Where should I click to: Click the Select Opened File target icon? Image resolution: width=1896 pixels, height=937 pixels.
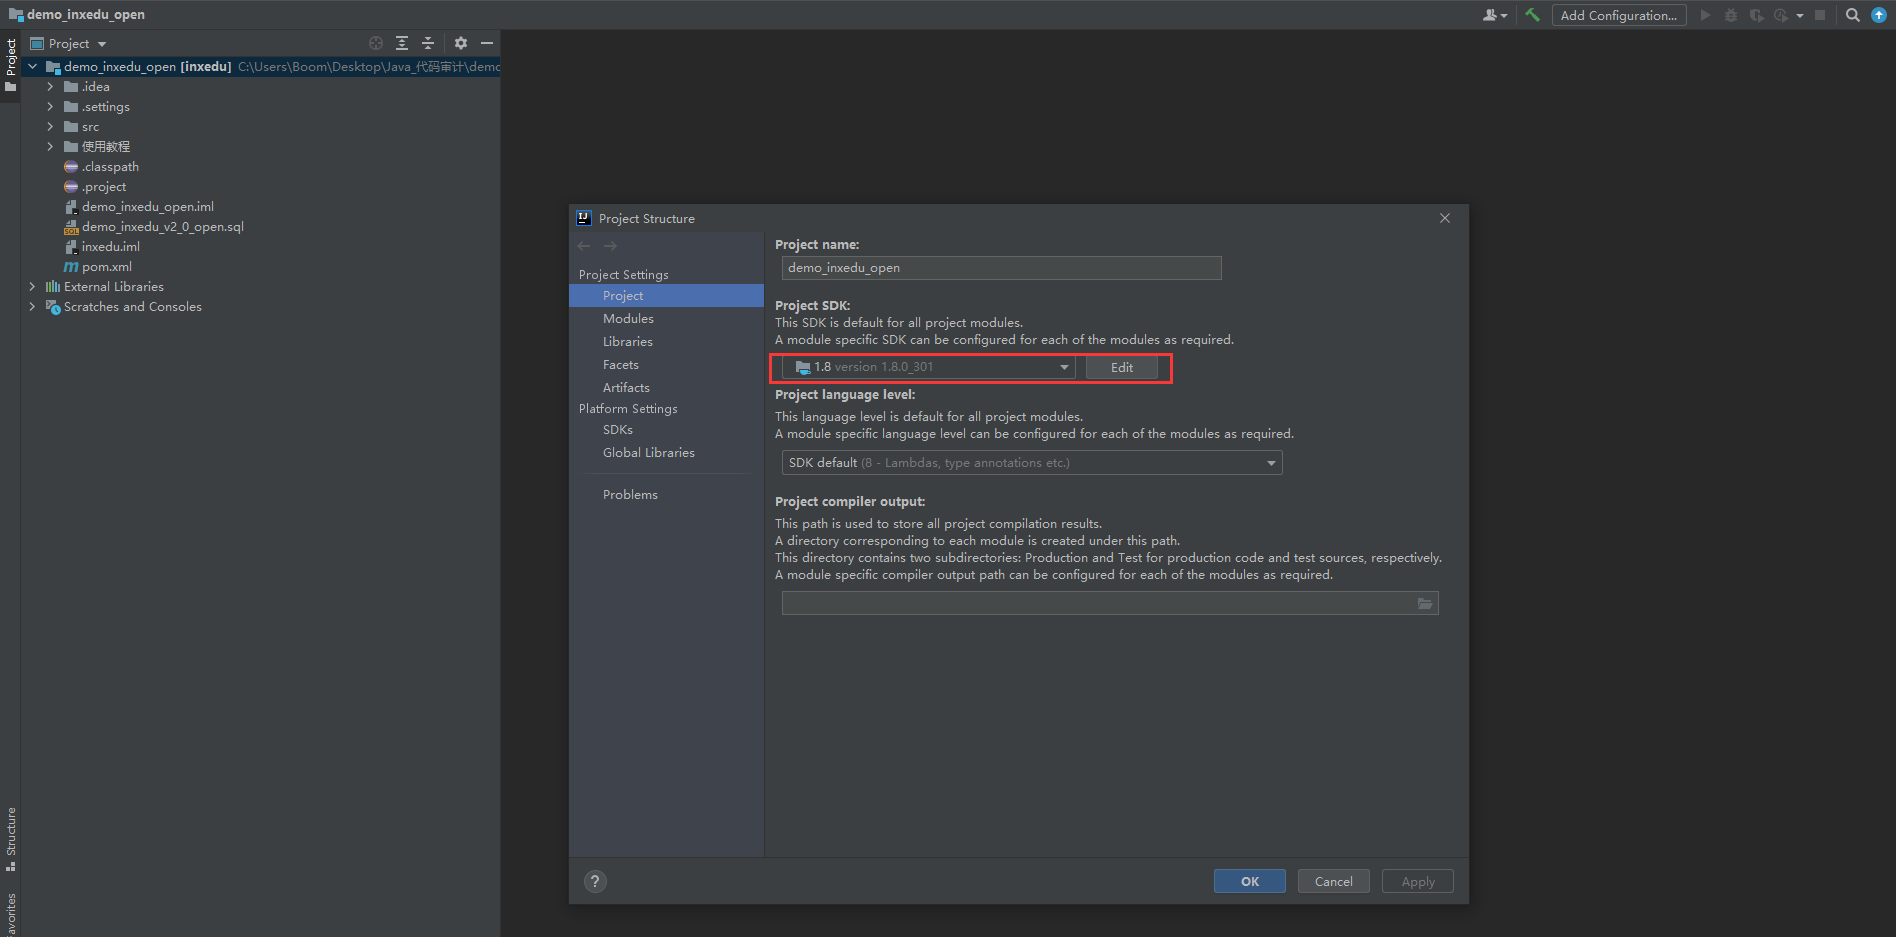376,43
